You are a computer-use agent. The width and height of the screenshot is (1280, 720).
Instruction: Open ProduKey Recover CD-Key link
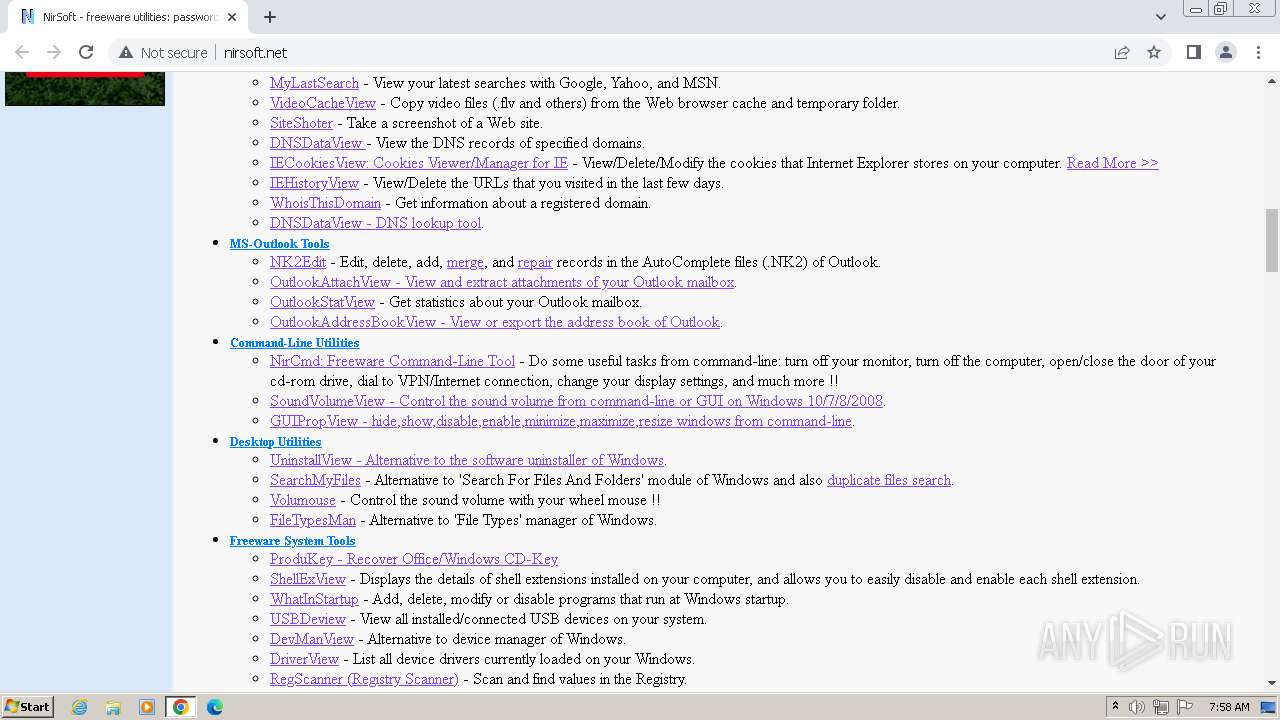[414, 559]
